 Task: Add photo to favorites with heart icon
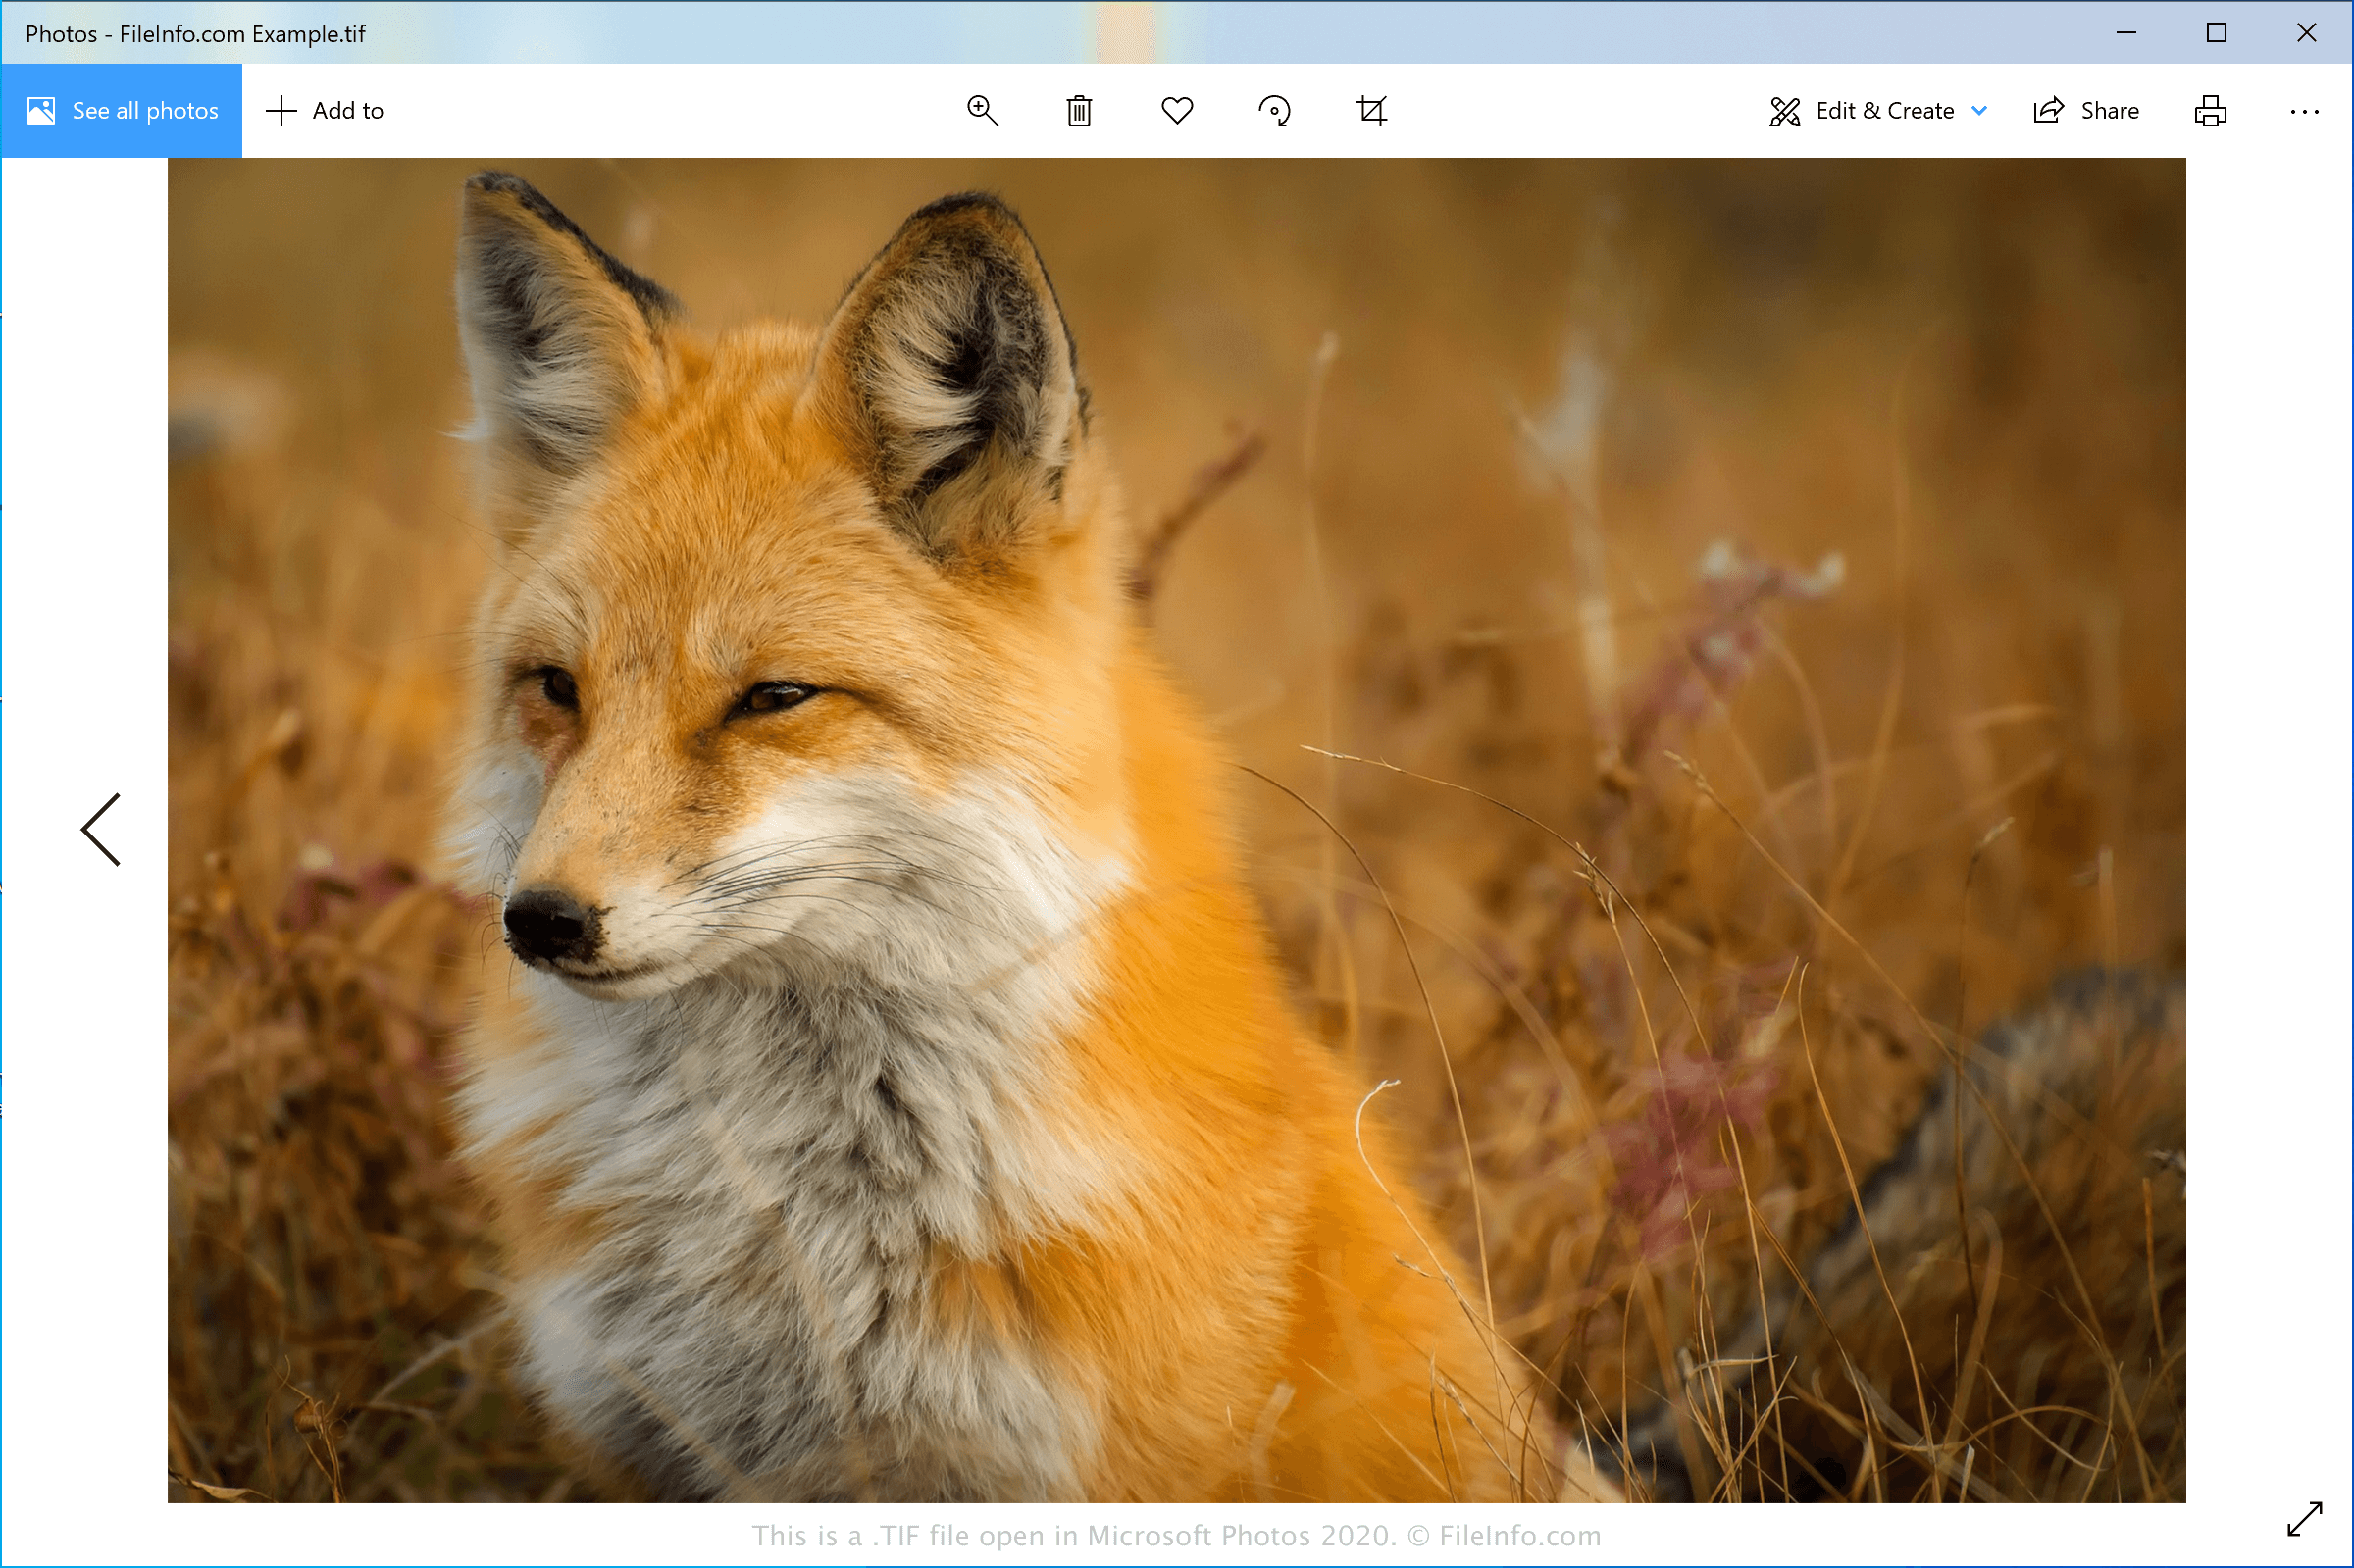1177,111
